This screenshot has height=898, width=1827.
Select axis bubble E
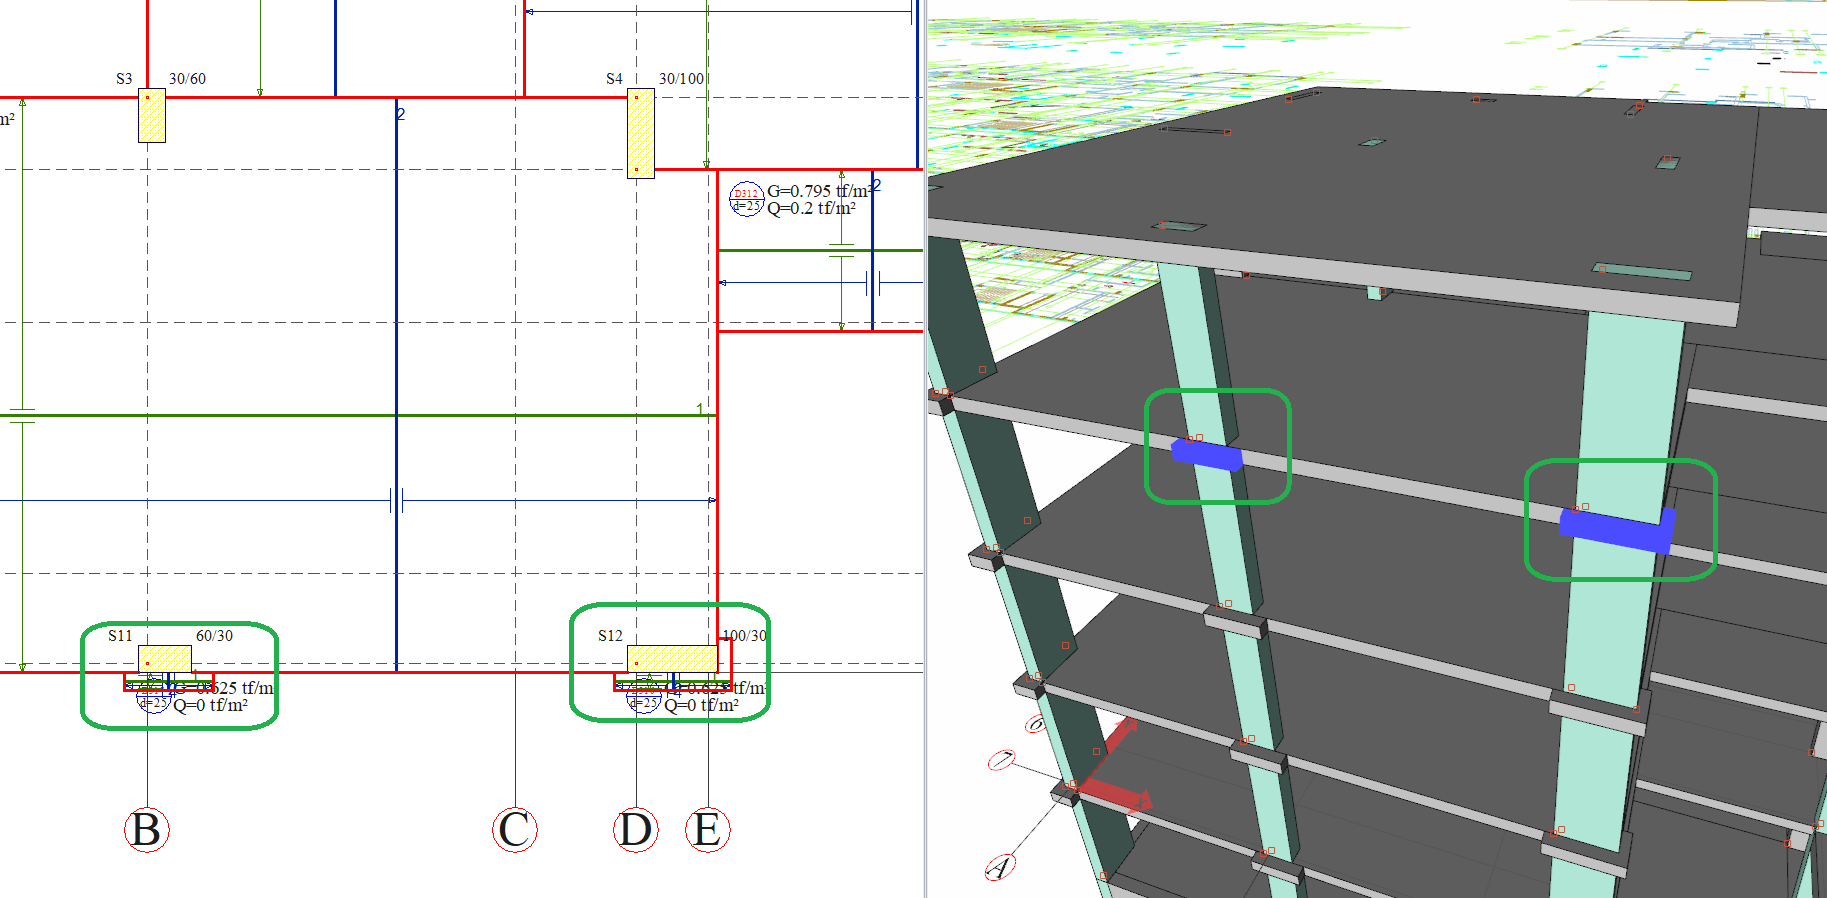click(x=708, y=830)
